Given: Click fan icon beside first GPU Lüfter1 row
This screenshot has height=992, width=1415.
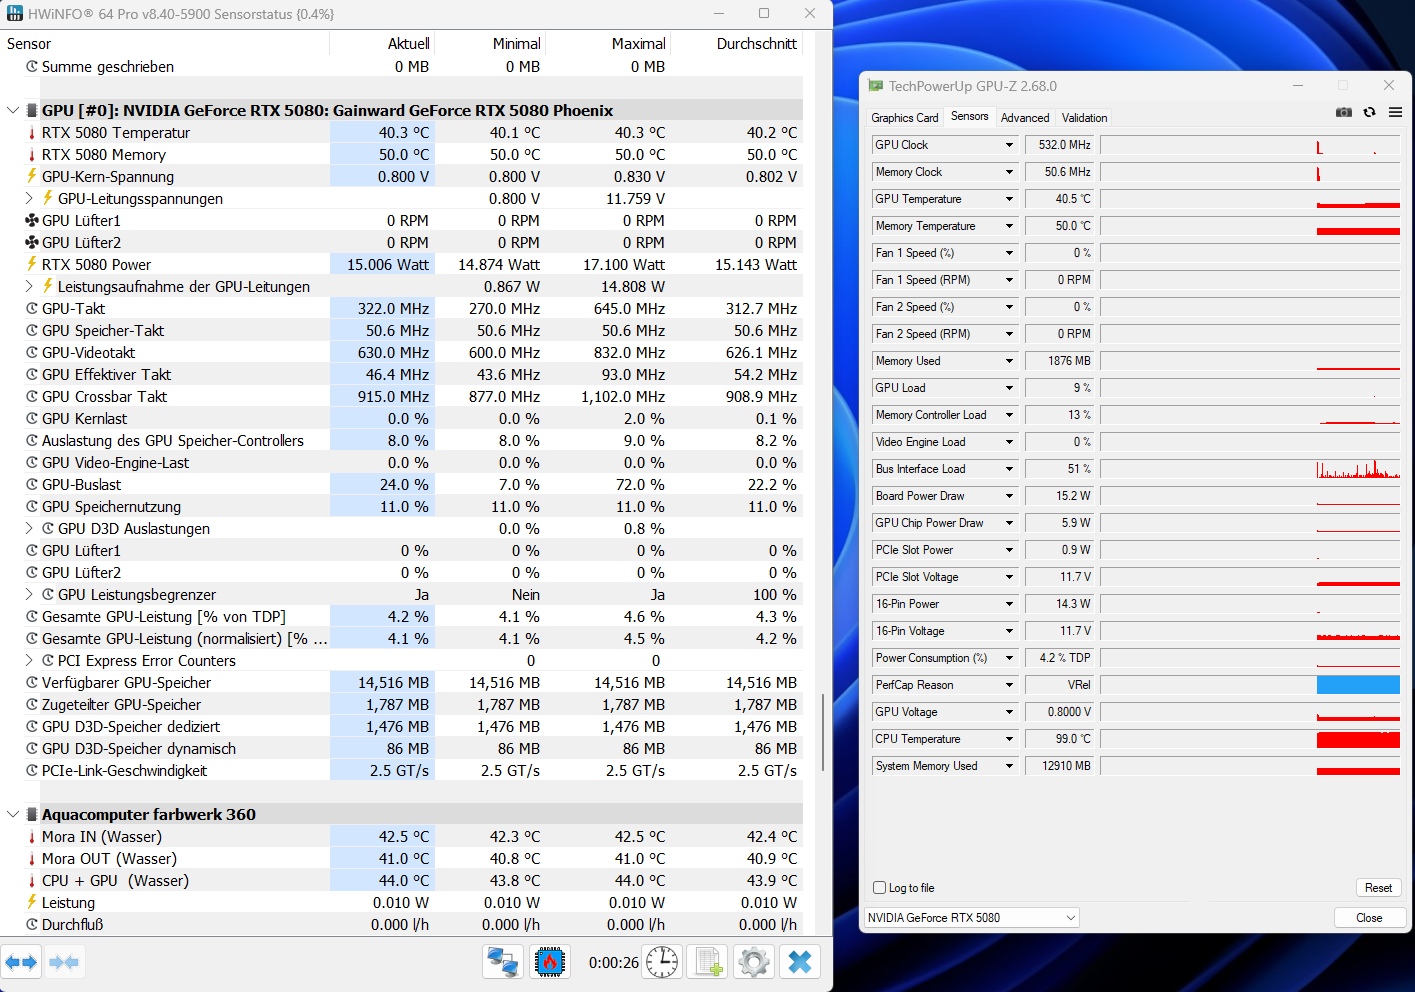Looking at the screenshot, I should pos(32,221).
